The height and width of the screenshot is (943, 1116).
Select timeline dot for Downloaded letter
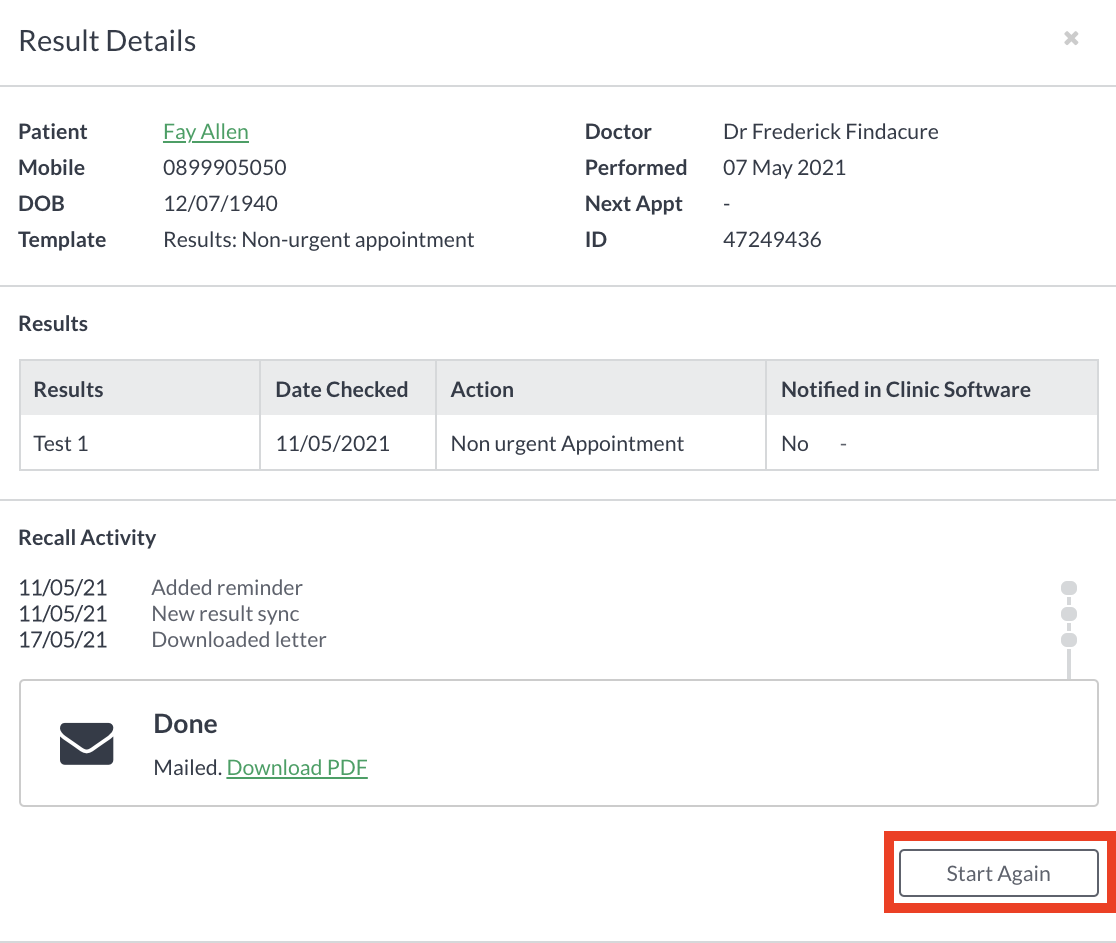(x=1068, y=640)
